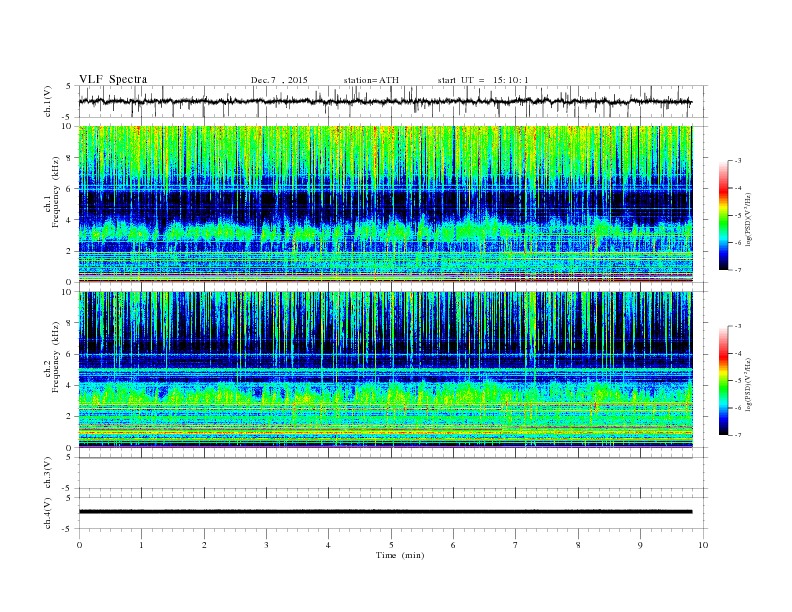Click time axis tick label "9"

click(640, 545)
